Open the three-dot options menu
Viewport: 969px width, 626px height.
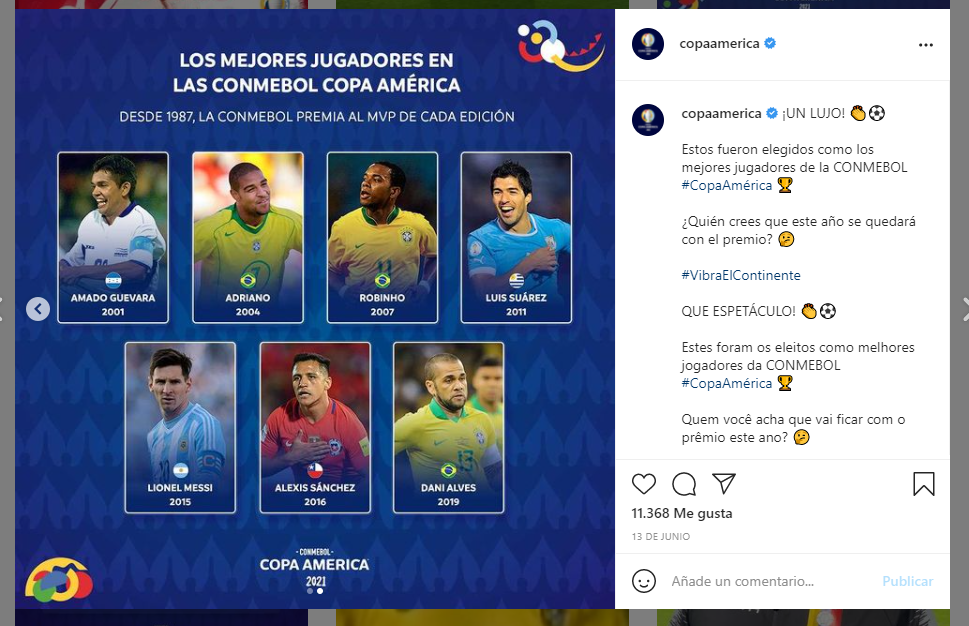(926, 44)
